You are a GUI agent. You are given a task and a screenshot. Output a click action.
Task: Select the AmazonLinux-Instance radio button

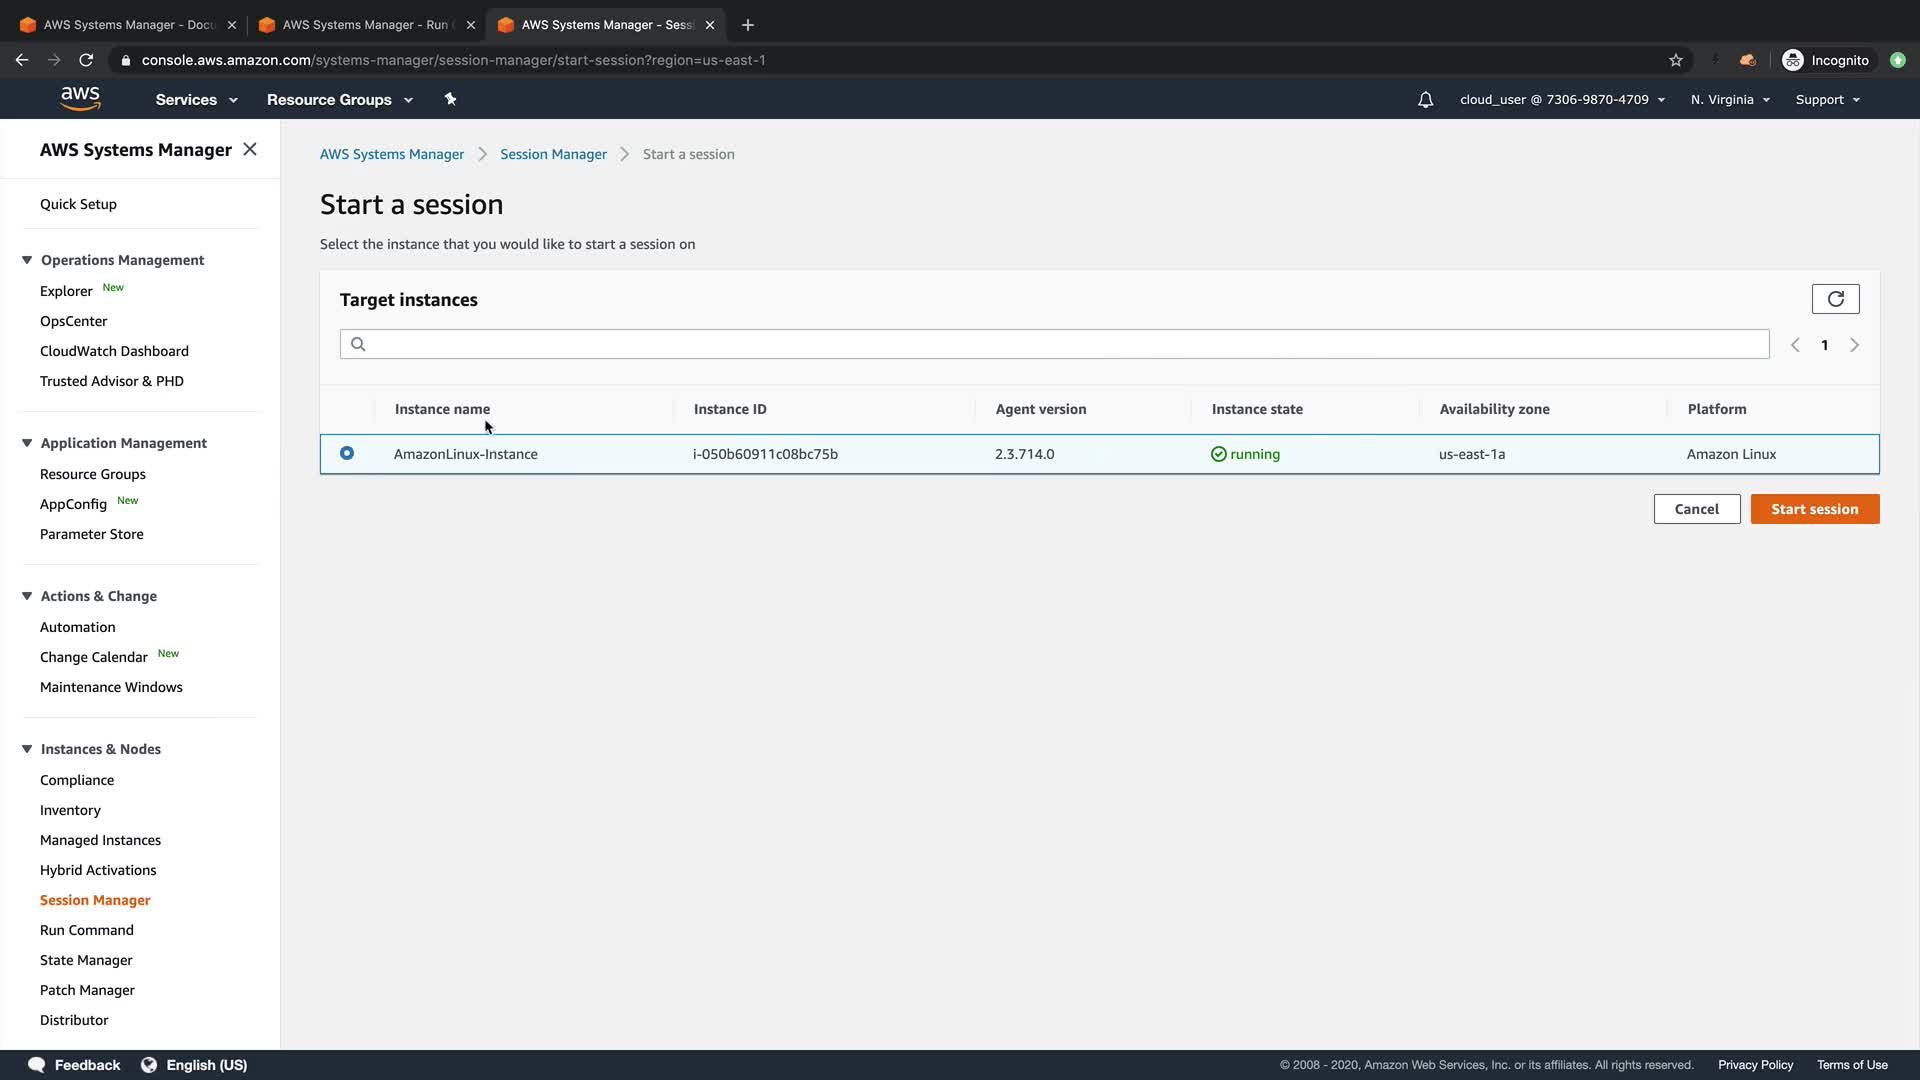point(347,453)
